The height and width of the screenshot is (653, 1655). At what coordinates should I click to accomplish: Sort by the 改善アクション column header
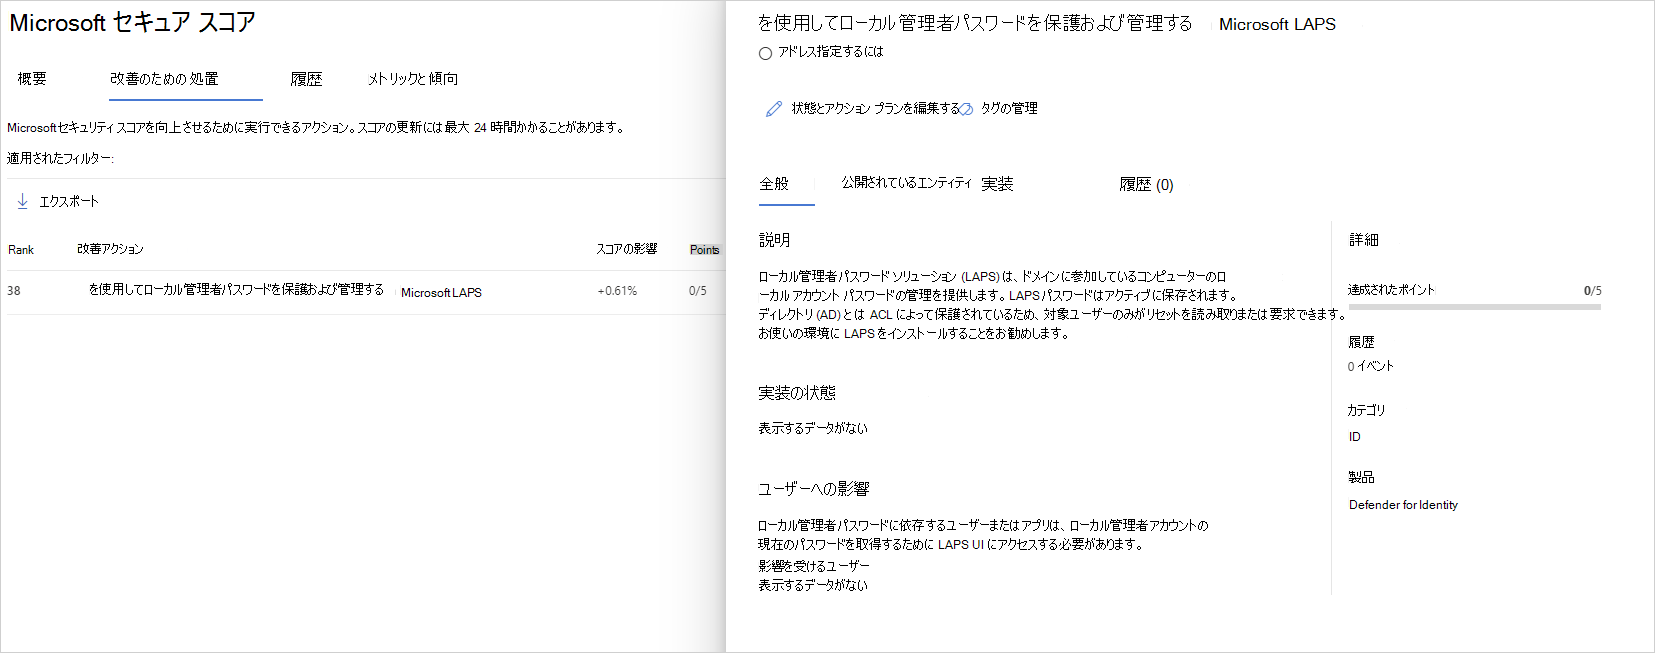(110, 249)
